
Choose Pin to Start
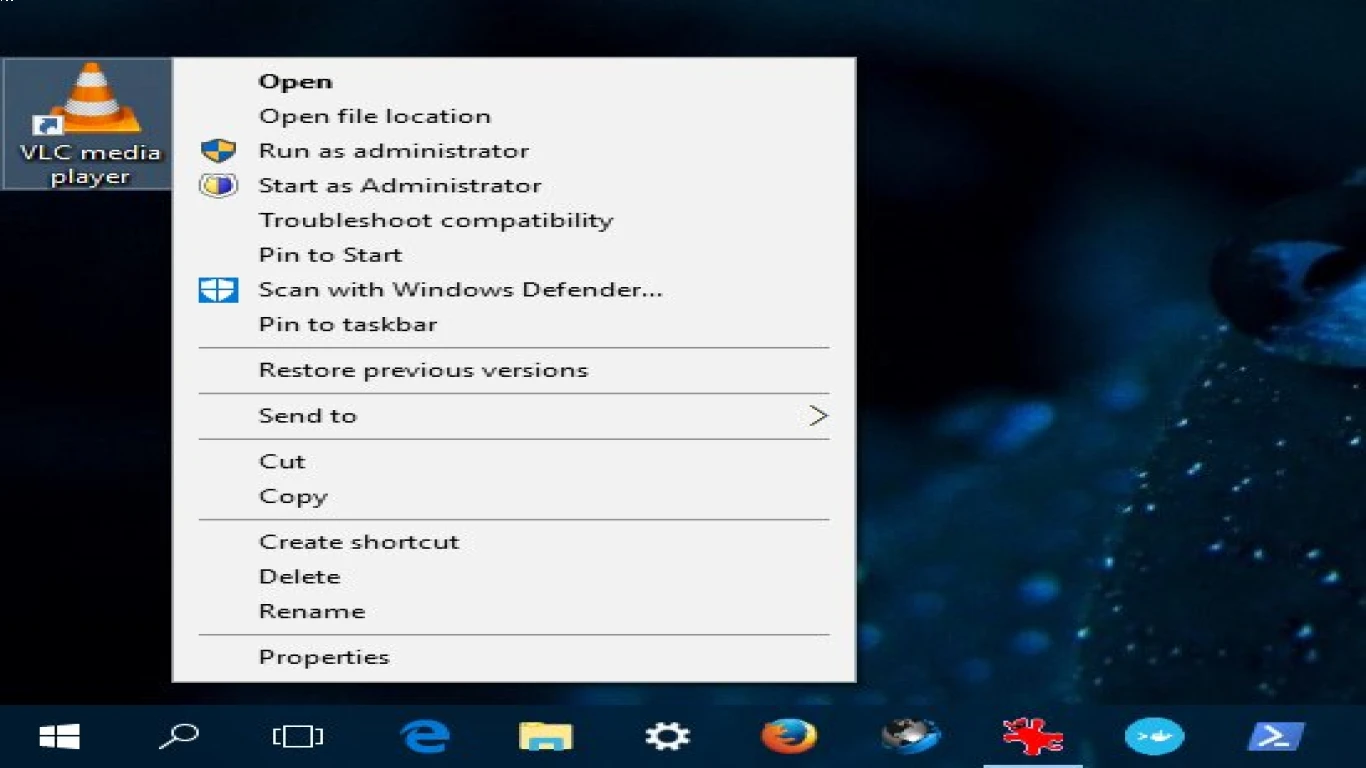(x=330, y=255)
